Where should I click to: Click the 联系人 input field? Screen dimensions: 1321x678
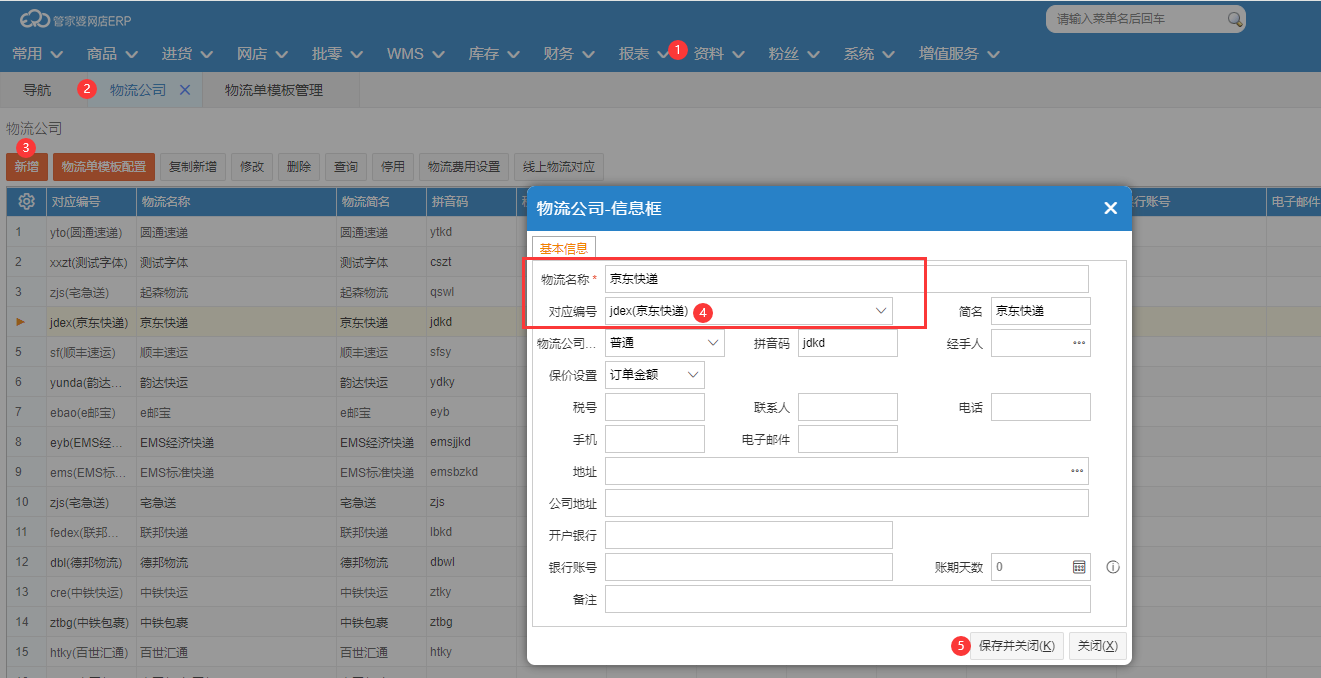pos(848,407)
